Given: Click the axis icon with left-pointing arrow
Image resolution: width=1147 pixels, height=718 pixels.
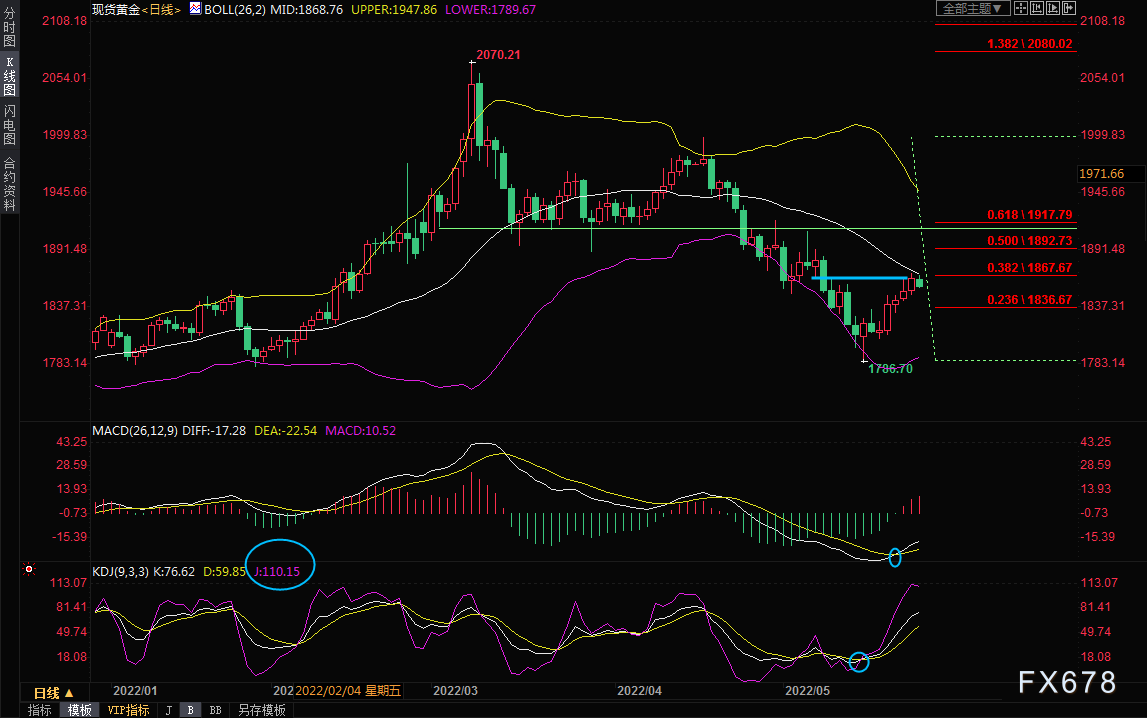Looking at the screenshot, I should (x=1037, y=8).
